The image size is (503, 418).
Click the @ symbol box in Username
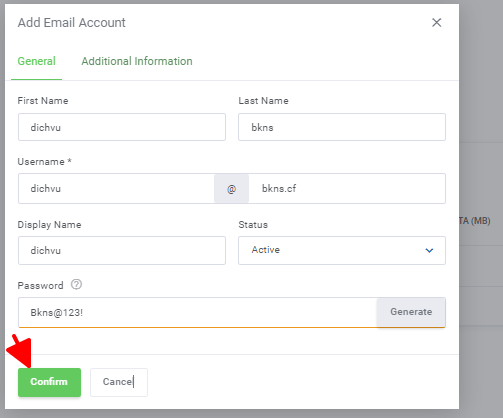231,189
